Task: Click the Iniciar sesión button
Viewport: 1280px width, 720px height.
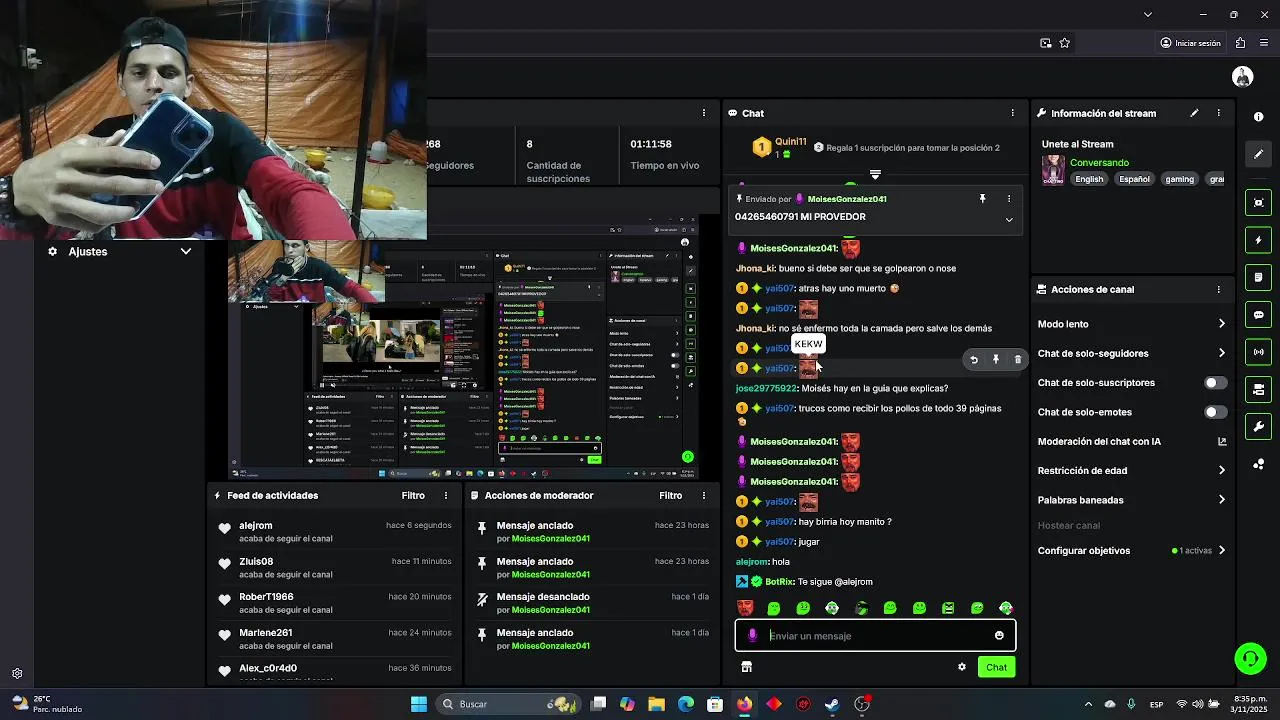Action: [x=1190, y=43]
